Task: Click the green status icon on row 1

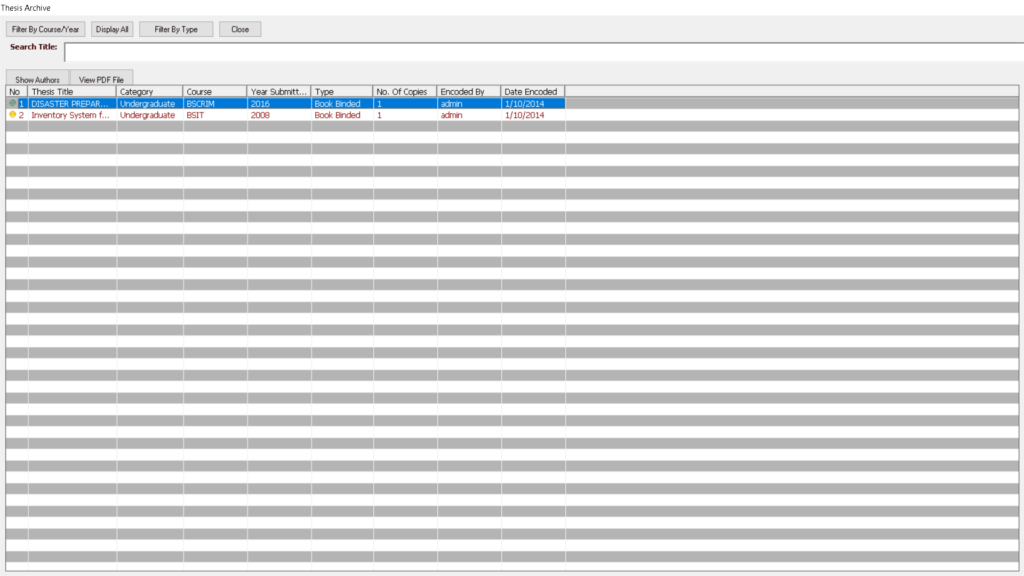Action: click(13, 103)
